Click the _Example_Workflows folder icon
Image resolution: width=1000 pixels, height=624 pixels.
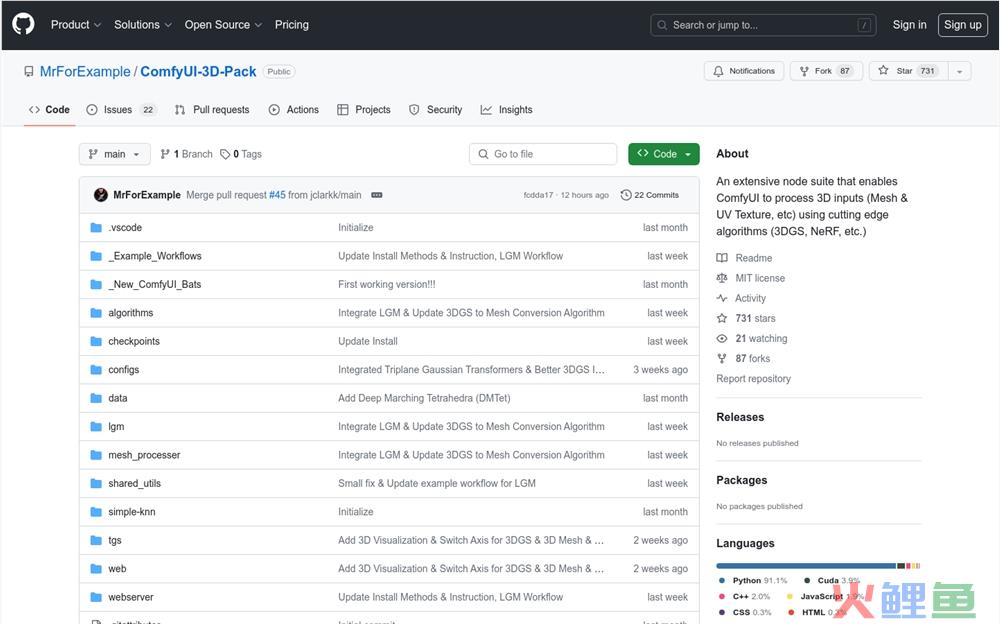96,256
